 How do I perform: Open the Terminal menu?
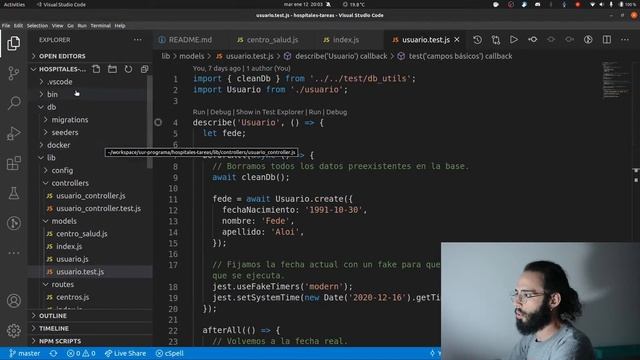(x=100, y=25)
